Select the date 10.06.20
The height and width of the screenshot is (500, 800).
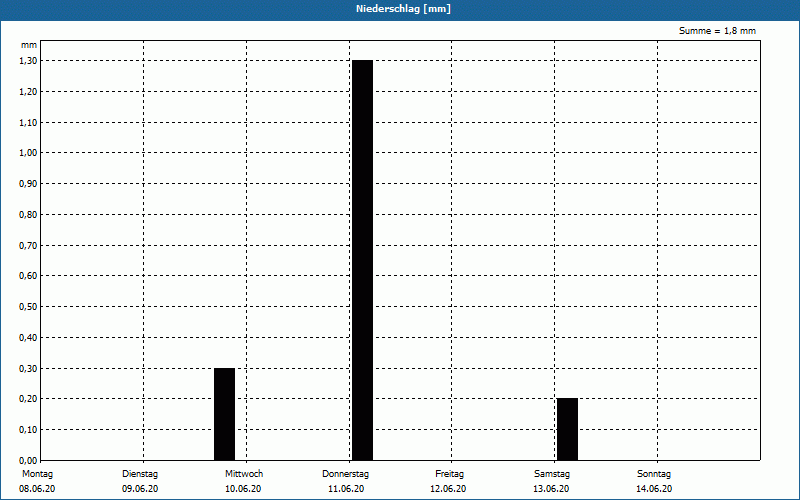243,489
